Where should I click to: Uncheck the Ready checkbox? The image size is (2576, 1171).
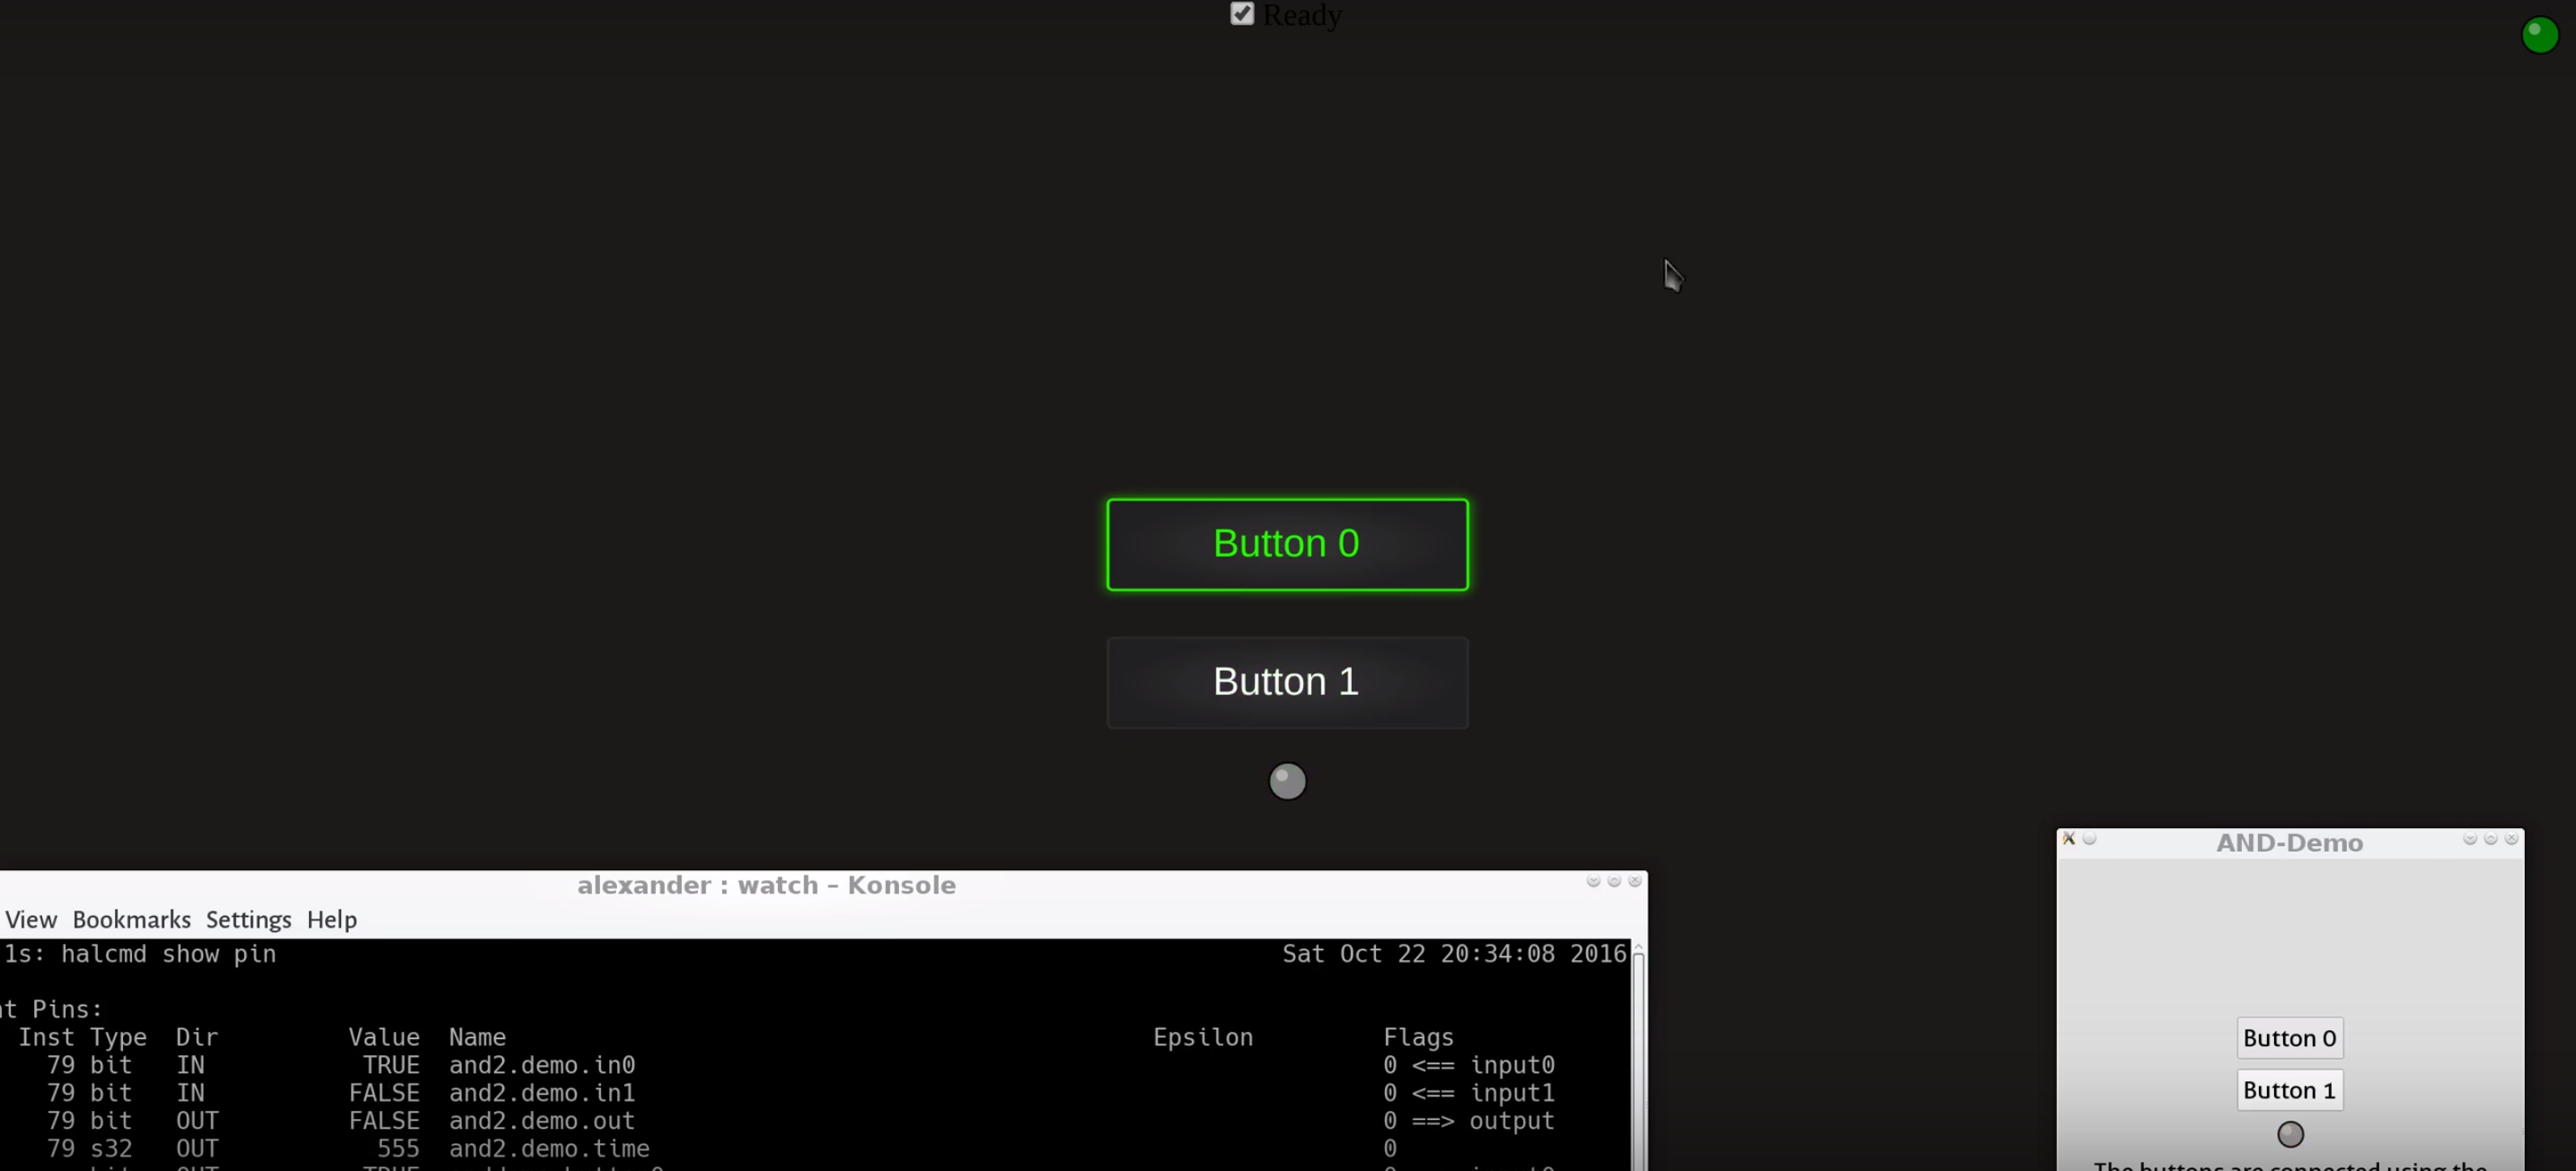1242,14
